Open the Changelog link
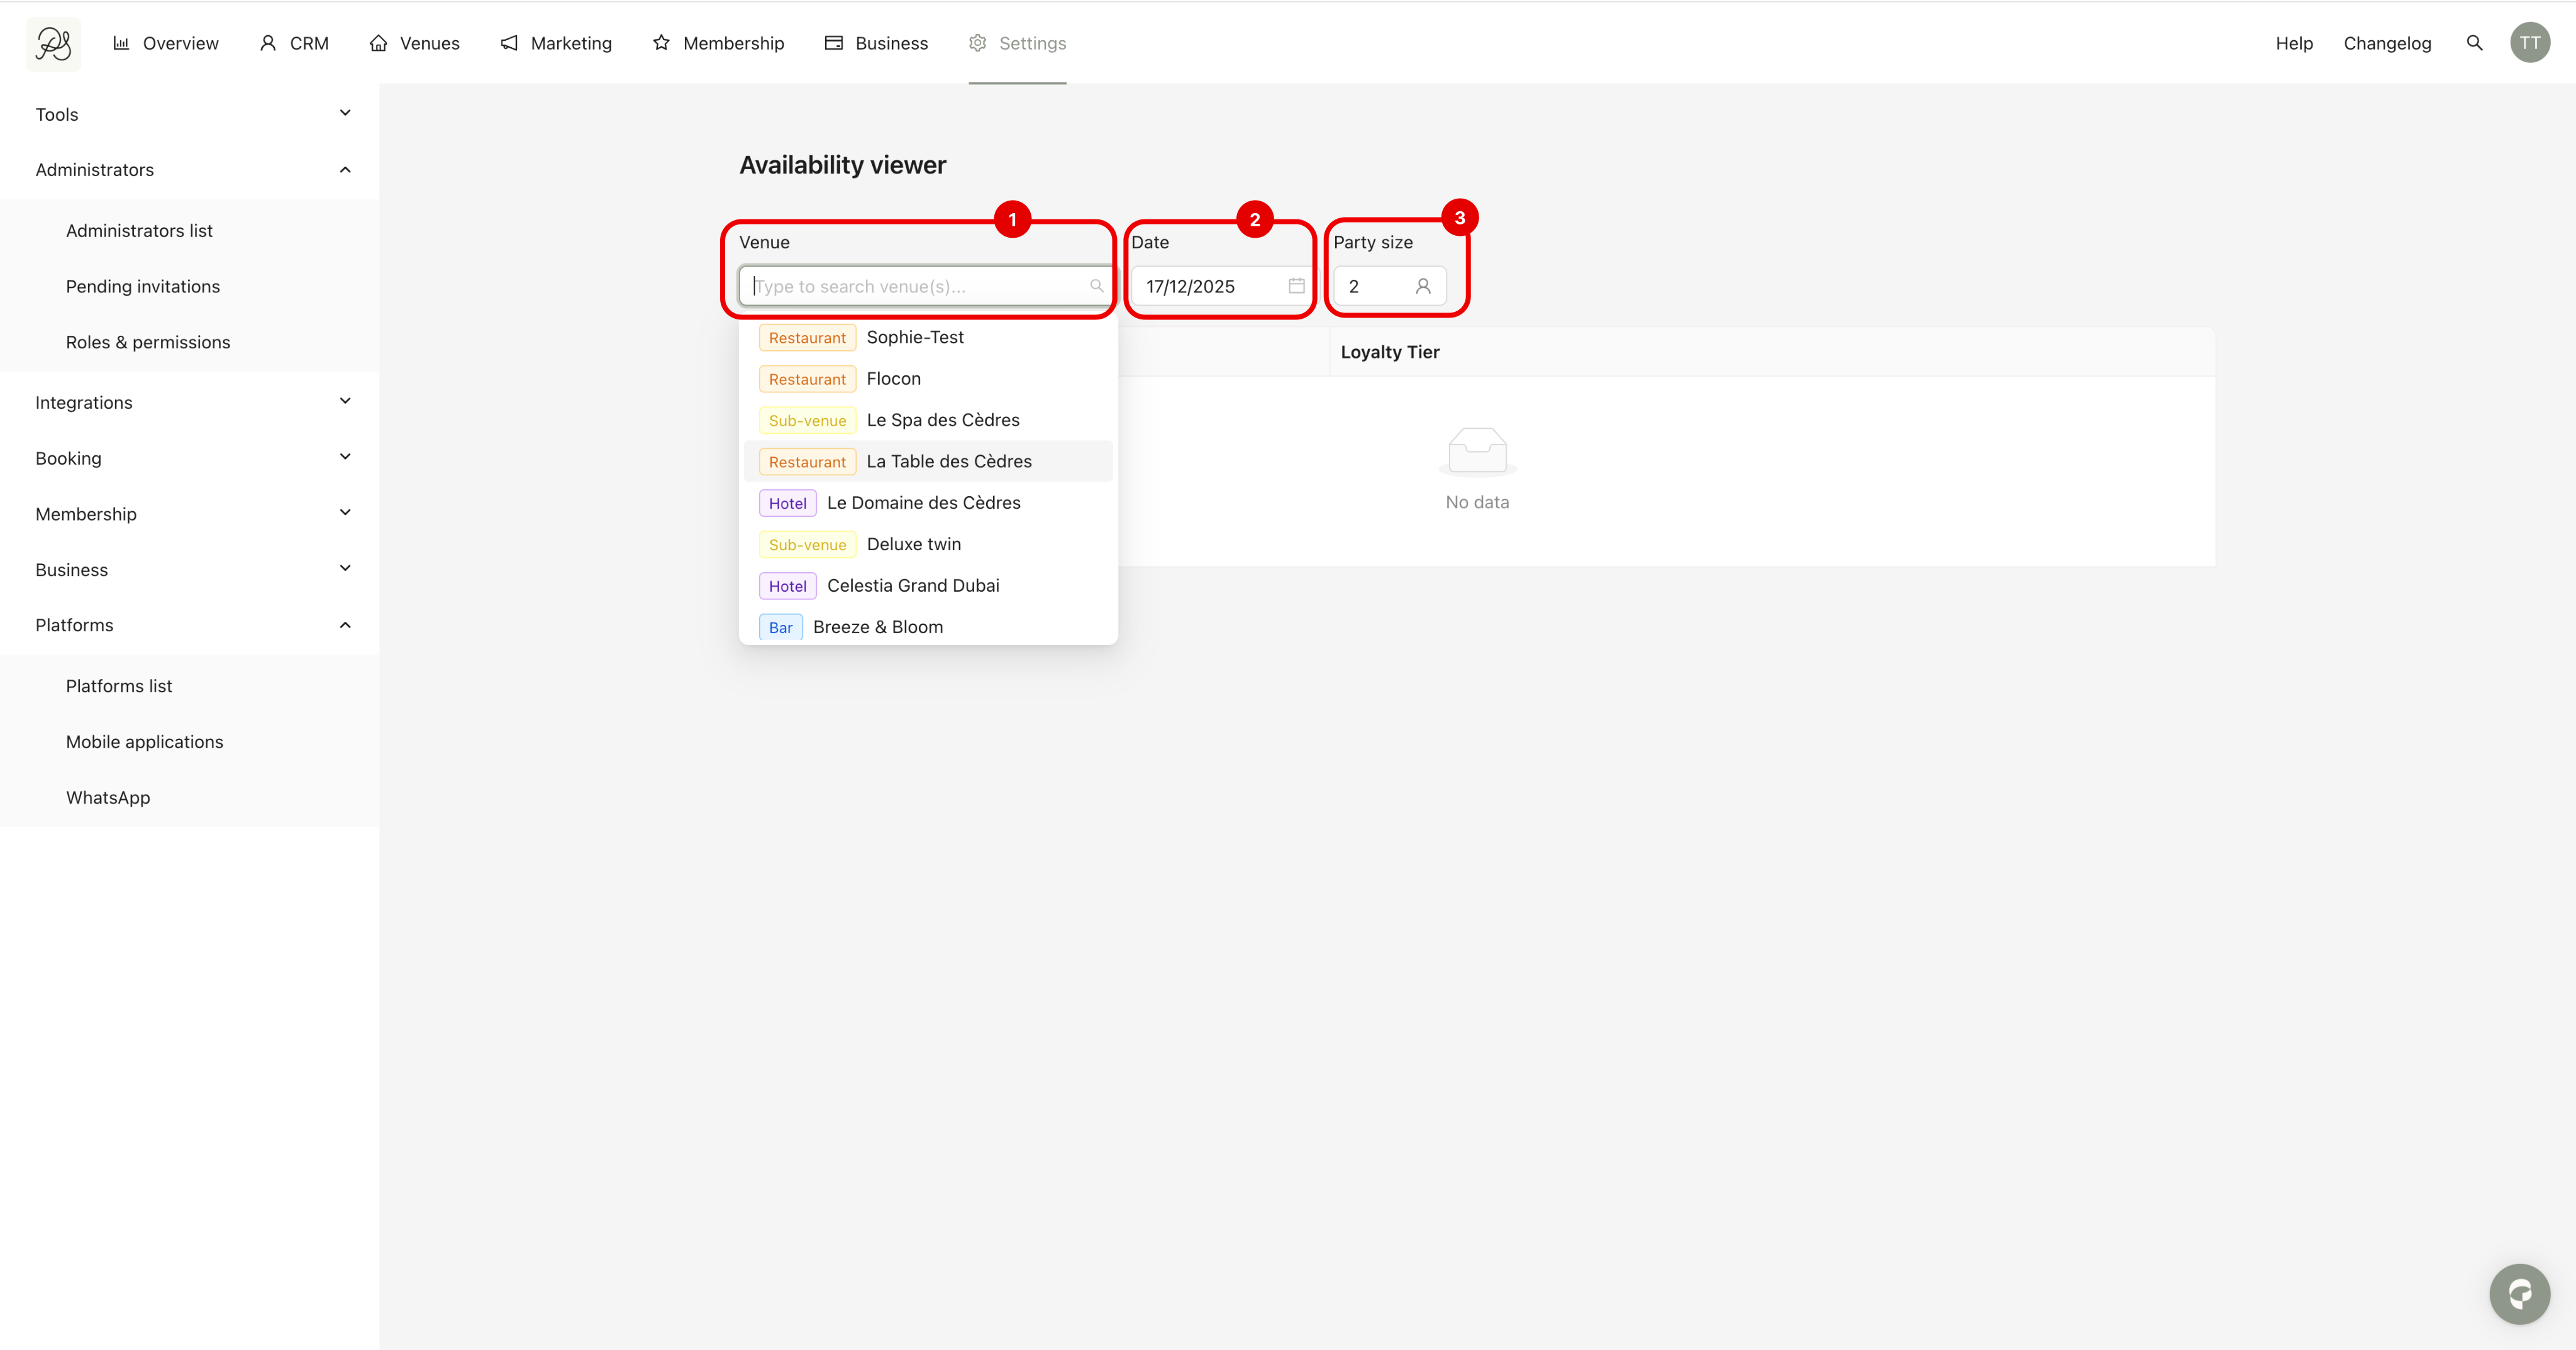The height and width of the screenshot is (1350, 2576). [x=2386, y=43]
